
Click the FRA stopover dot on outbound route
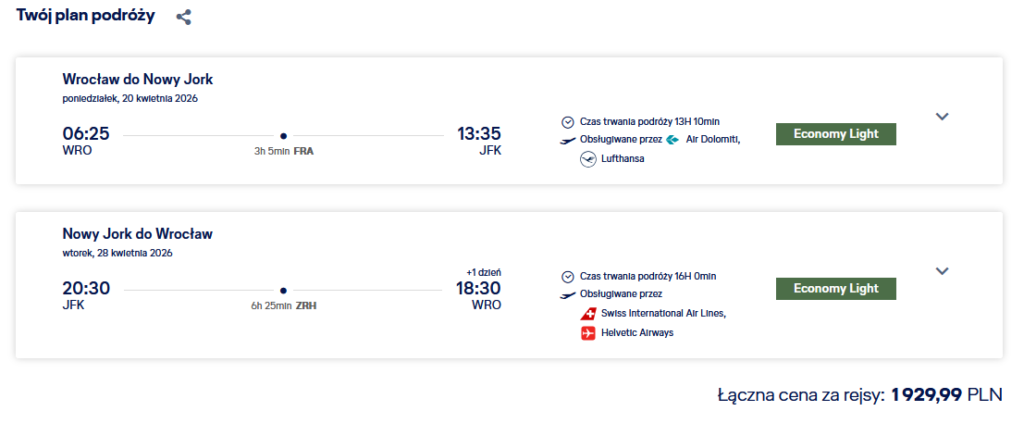(x=283, y=135)
